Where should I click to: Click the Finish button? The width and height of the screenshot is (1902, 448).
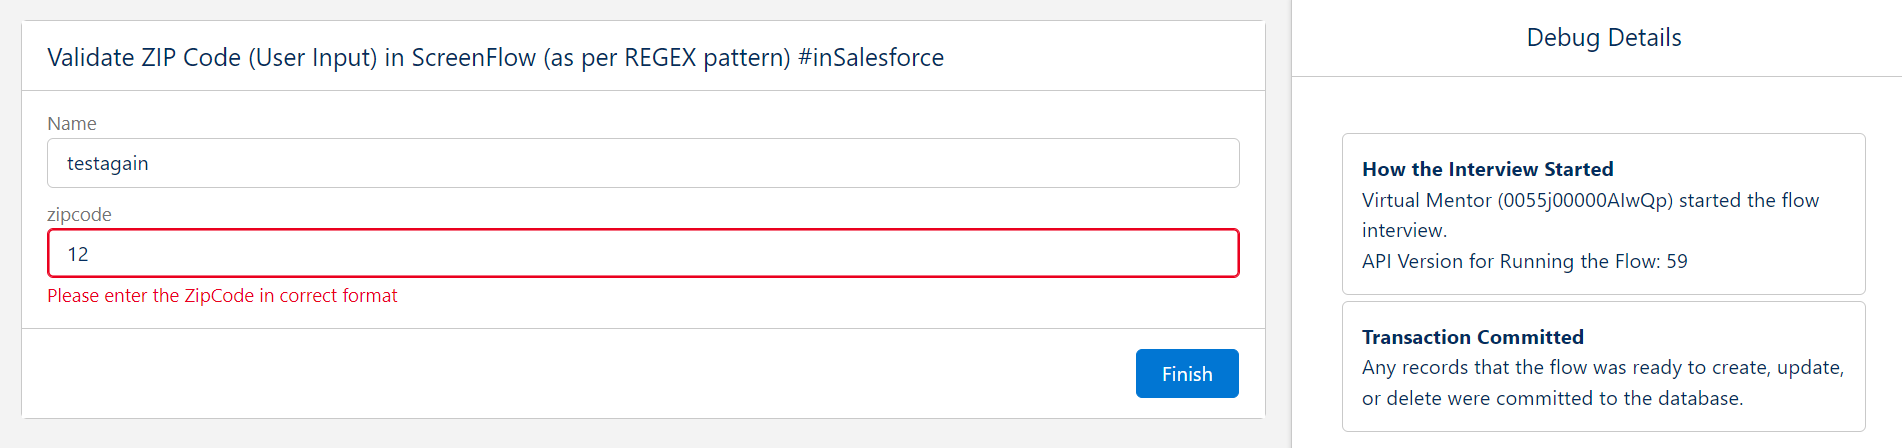click(1187, 374)
